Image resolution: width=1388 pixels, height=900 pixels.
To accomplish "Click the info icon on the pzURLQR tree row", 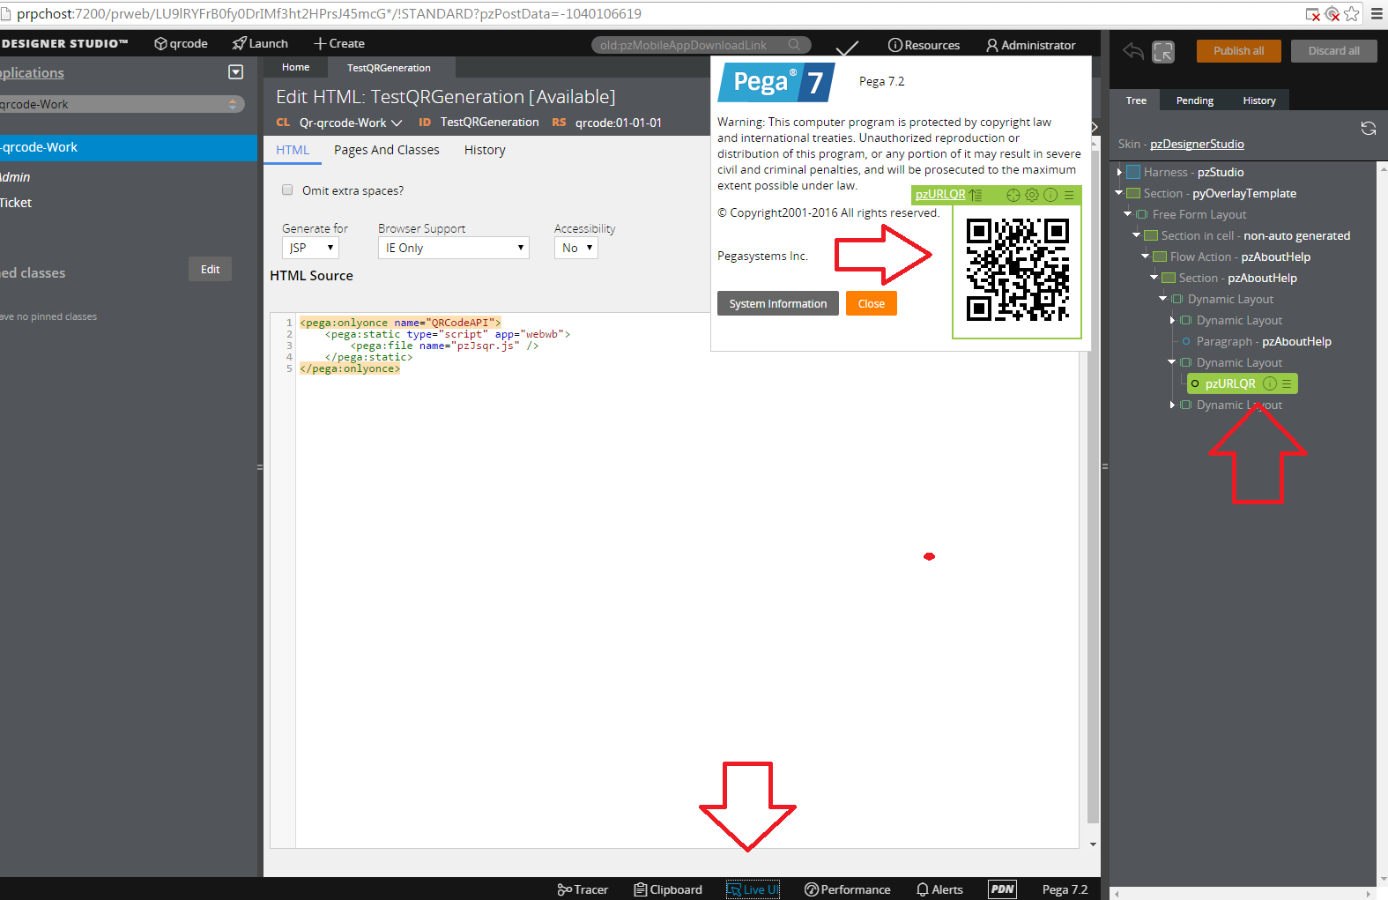I will (x=1270, y=384).
